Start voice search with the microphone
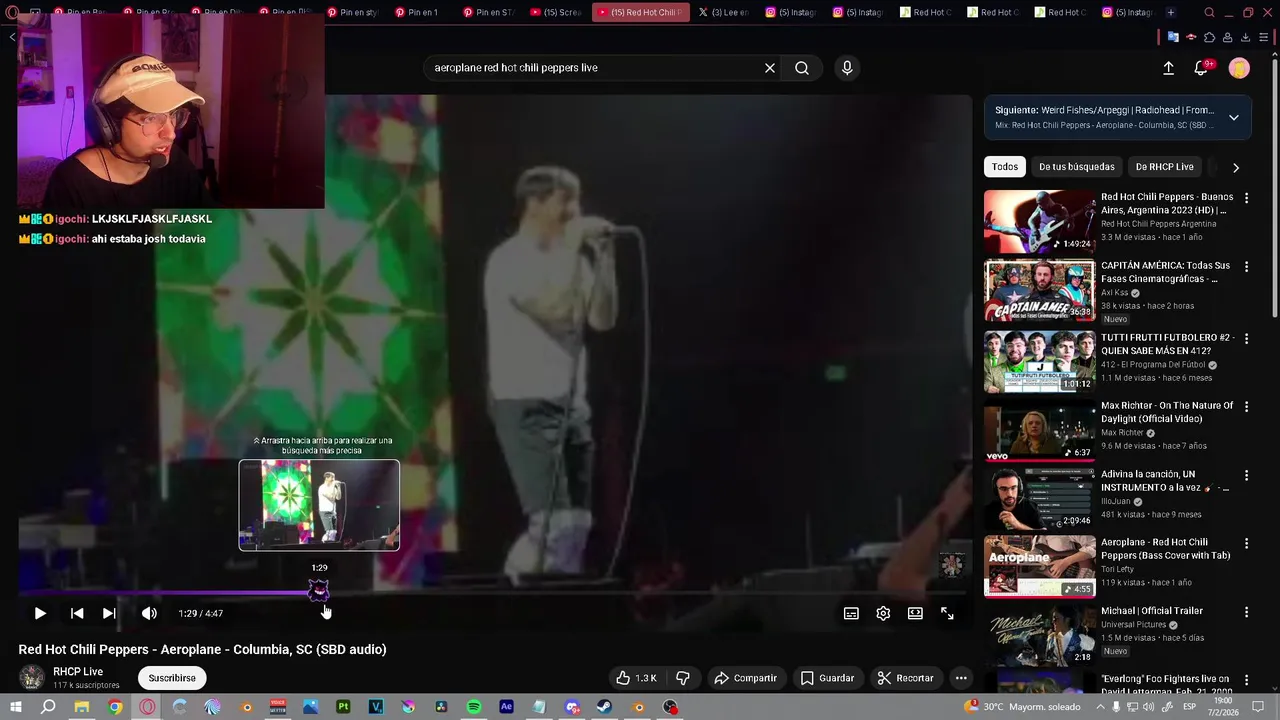Viewport: 1280px width, 720px height. tap(847, 68)
